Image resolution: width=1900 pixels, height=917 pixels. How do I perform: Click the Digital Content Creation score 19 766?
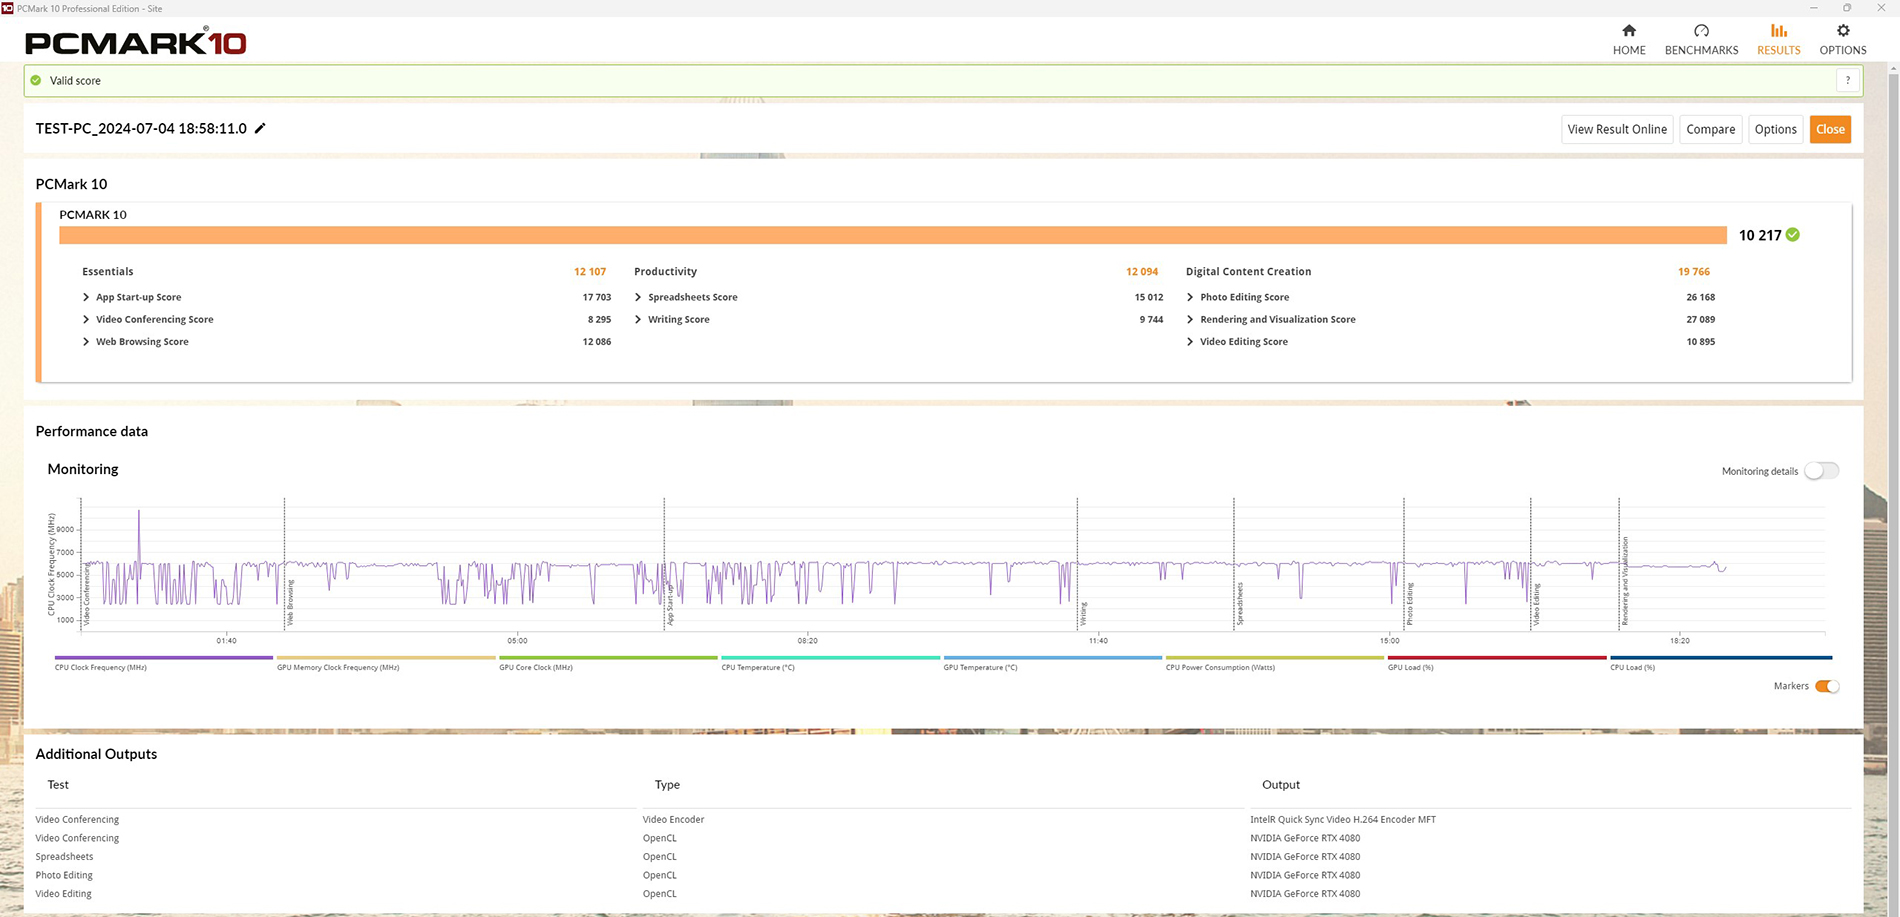point(1694,272)
